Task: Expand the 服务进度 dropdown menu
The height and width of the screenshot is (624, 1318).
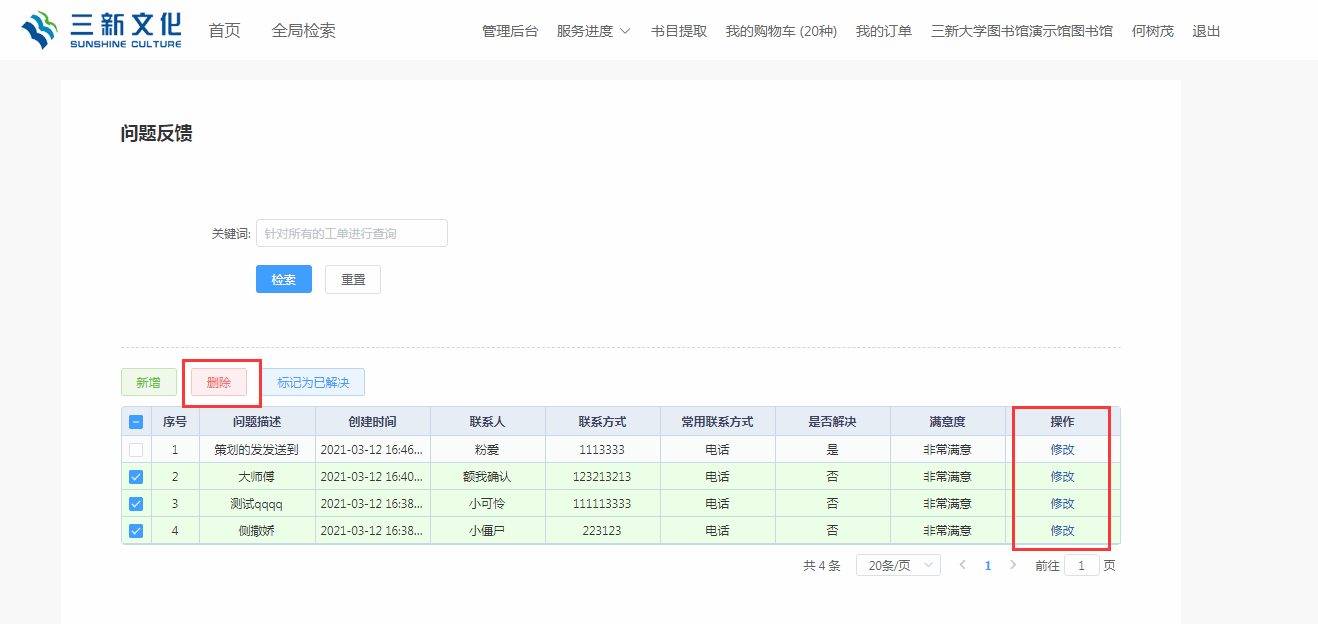Action: [x=593, y=31]
